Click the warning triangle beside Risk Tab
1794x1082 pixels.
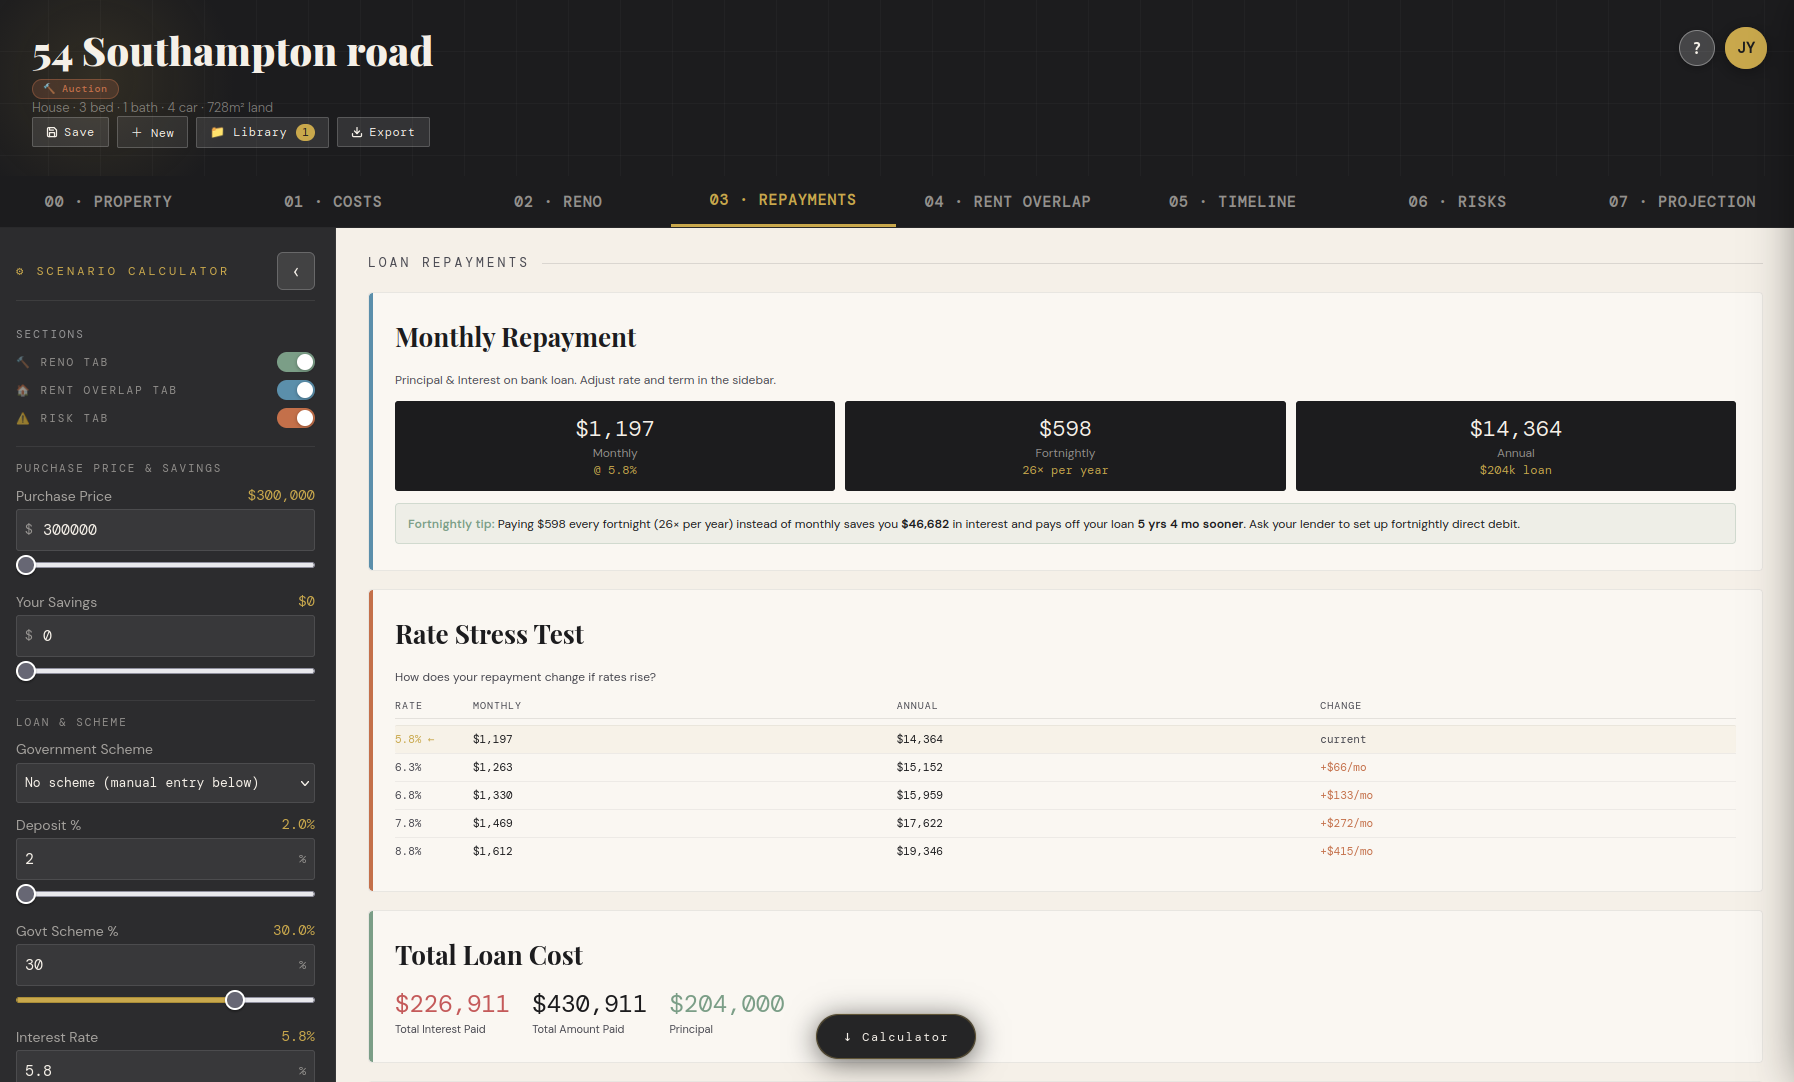(22, 418)
